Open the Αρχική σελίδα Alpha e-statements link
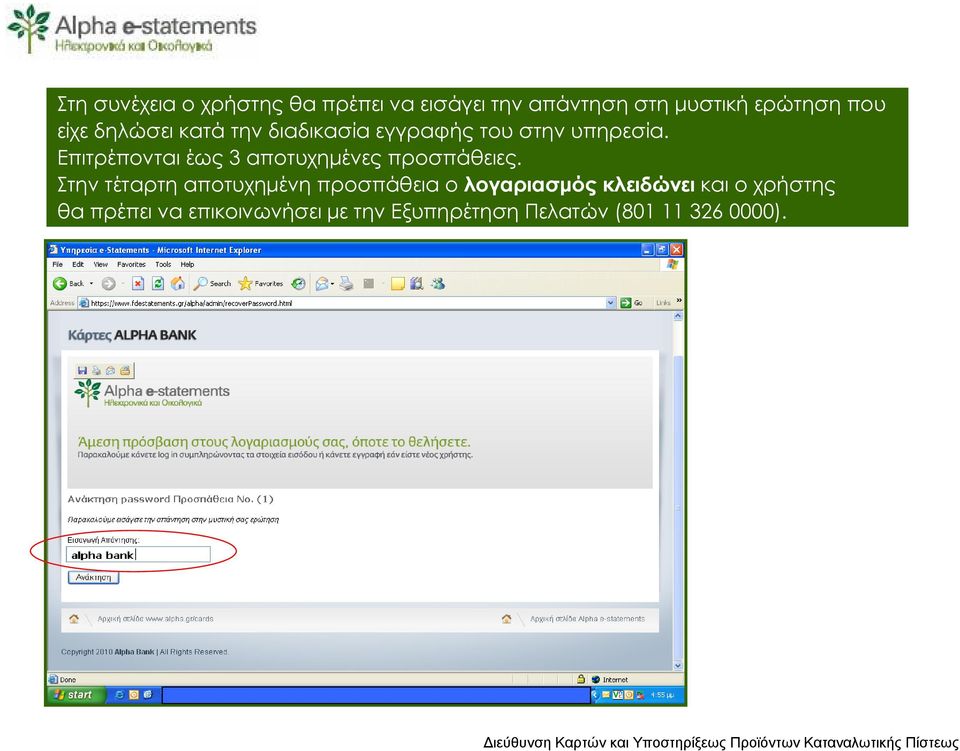The image size is (960, 751). coord(587,619)
